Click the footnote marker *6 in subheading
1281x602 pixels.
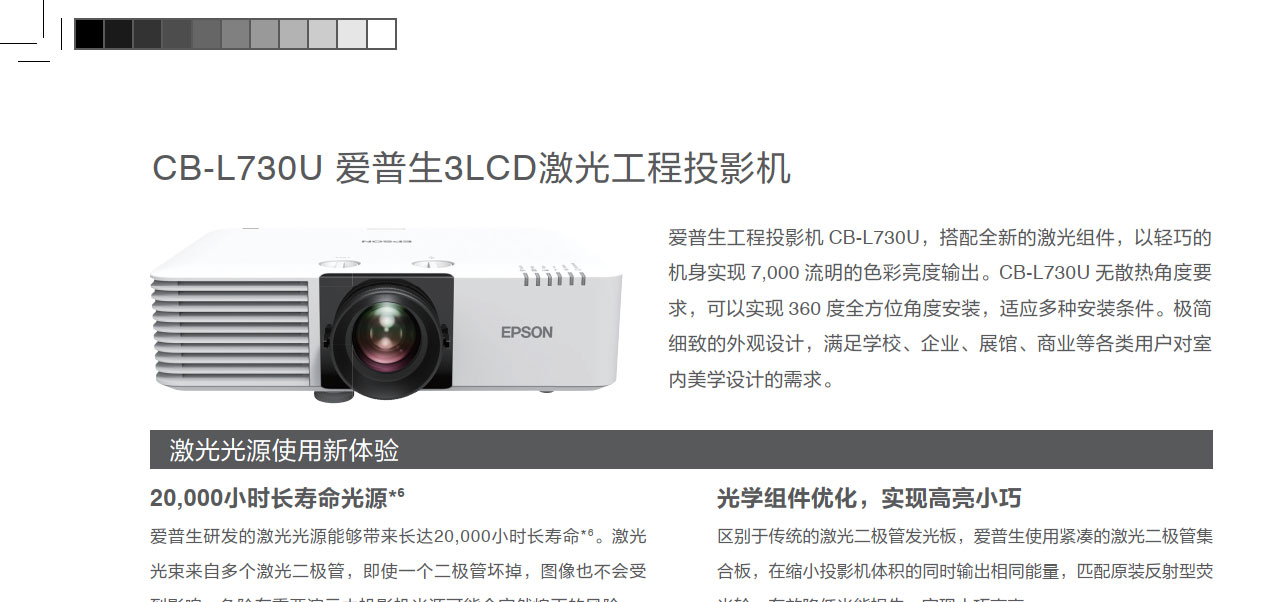(x=396, y=494)
